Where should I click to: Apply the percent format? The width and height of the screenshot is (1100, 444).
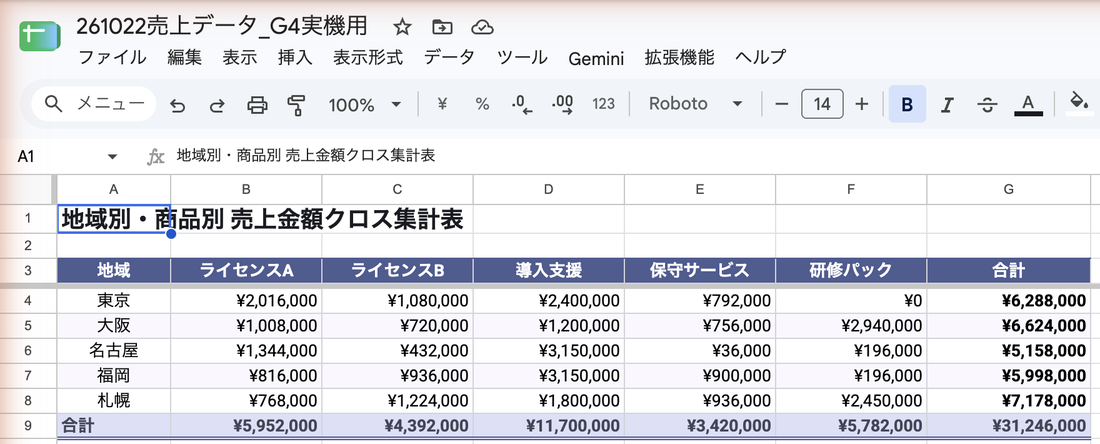482,105
